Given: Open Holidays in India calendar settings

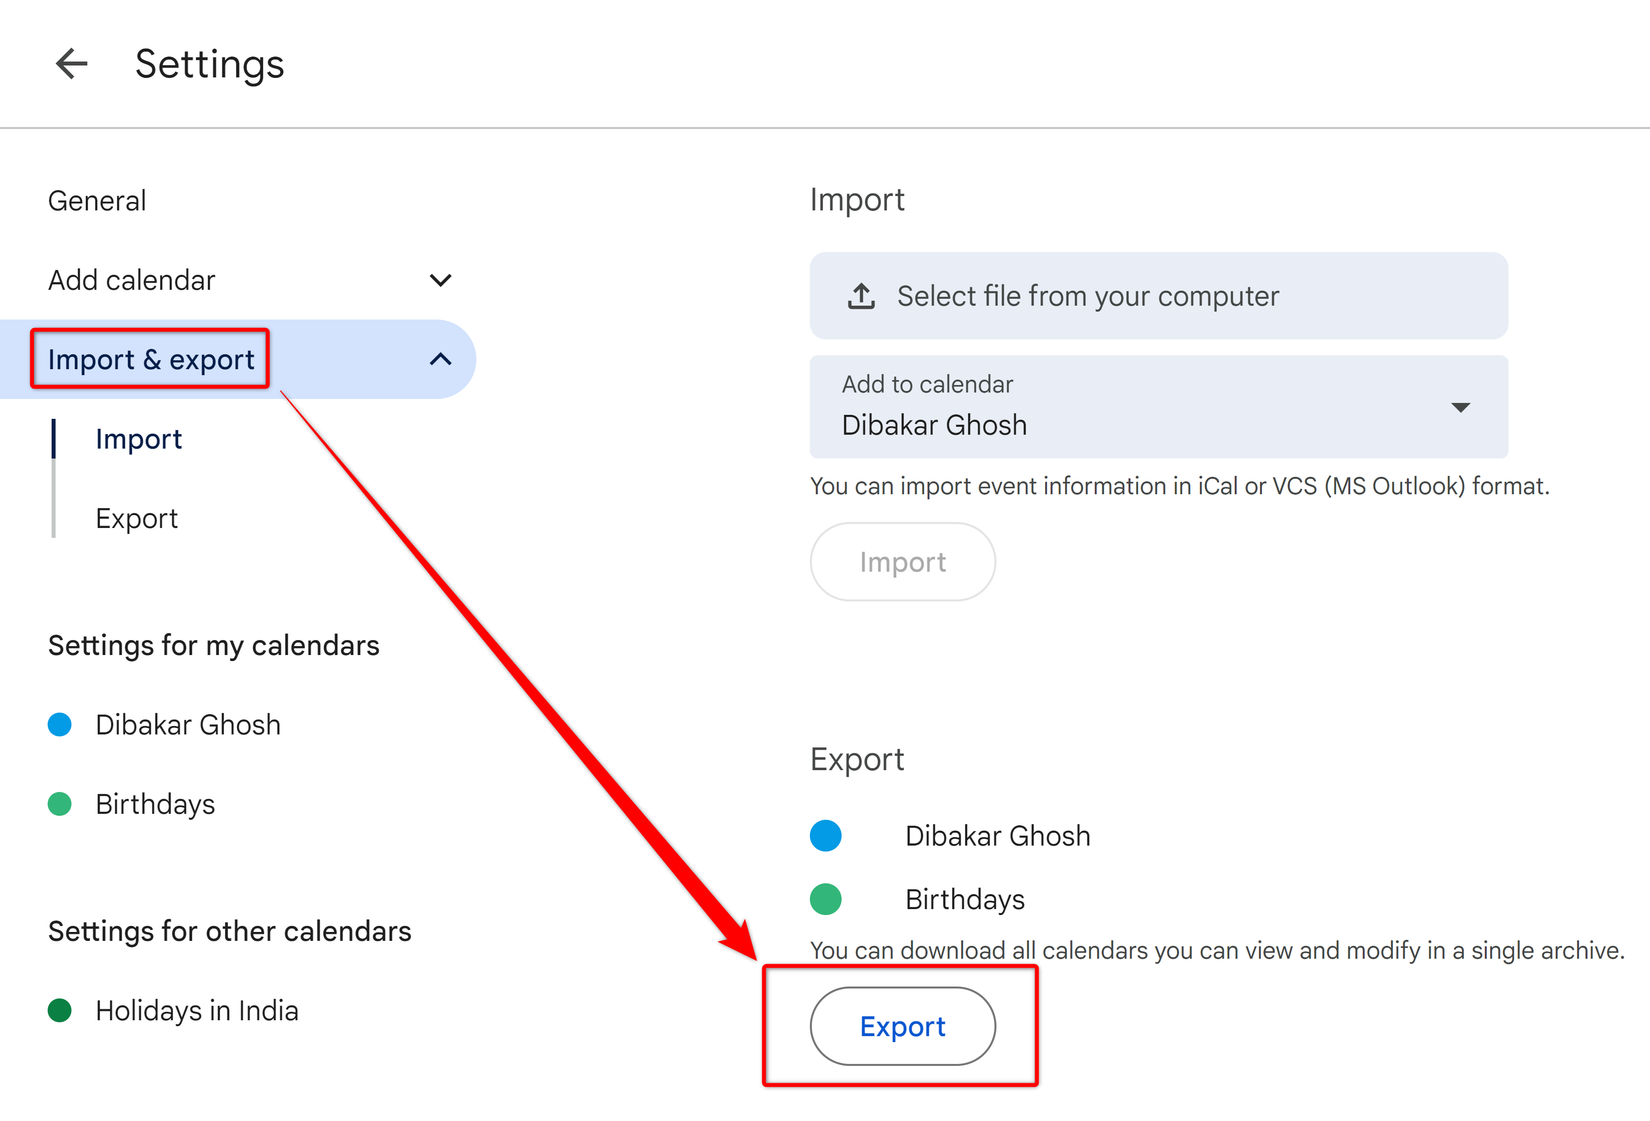Looking at the screenshot, I should pyautogui.click(x=196, y=1010).
